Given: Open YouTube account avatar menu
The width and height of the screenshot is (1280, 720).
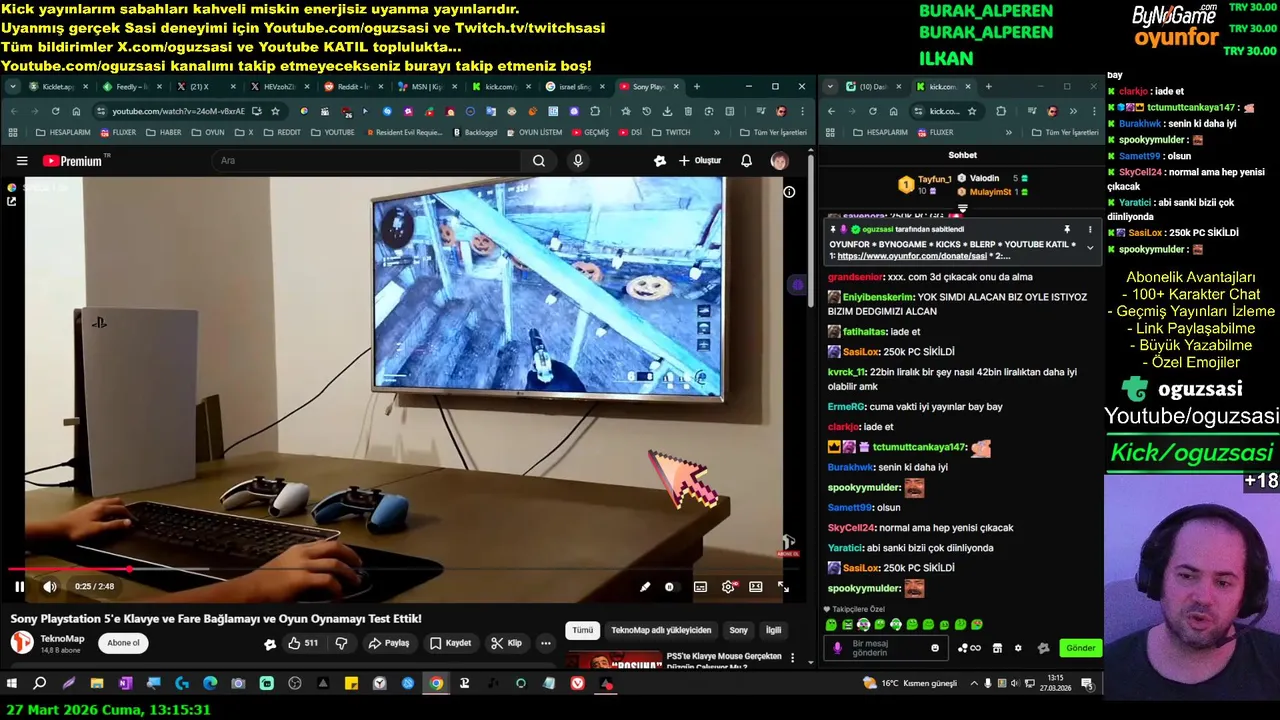Looking at the screenshot, I should [x=779, y=161].
